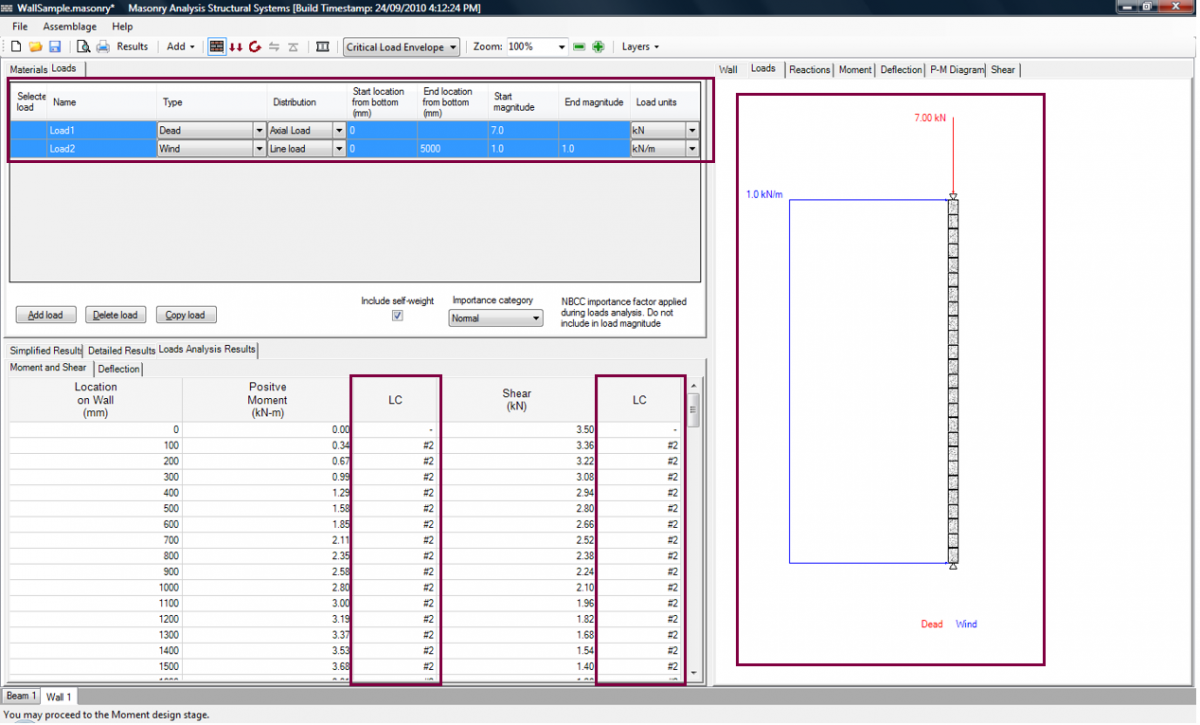Select the Load1 row selection checkbox
This screenshot has height=725, width=1200.
pyautogui.click(x=30, y=129)
